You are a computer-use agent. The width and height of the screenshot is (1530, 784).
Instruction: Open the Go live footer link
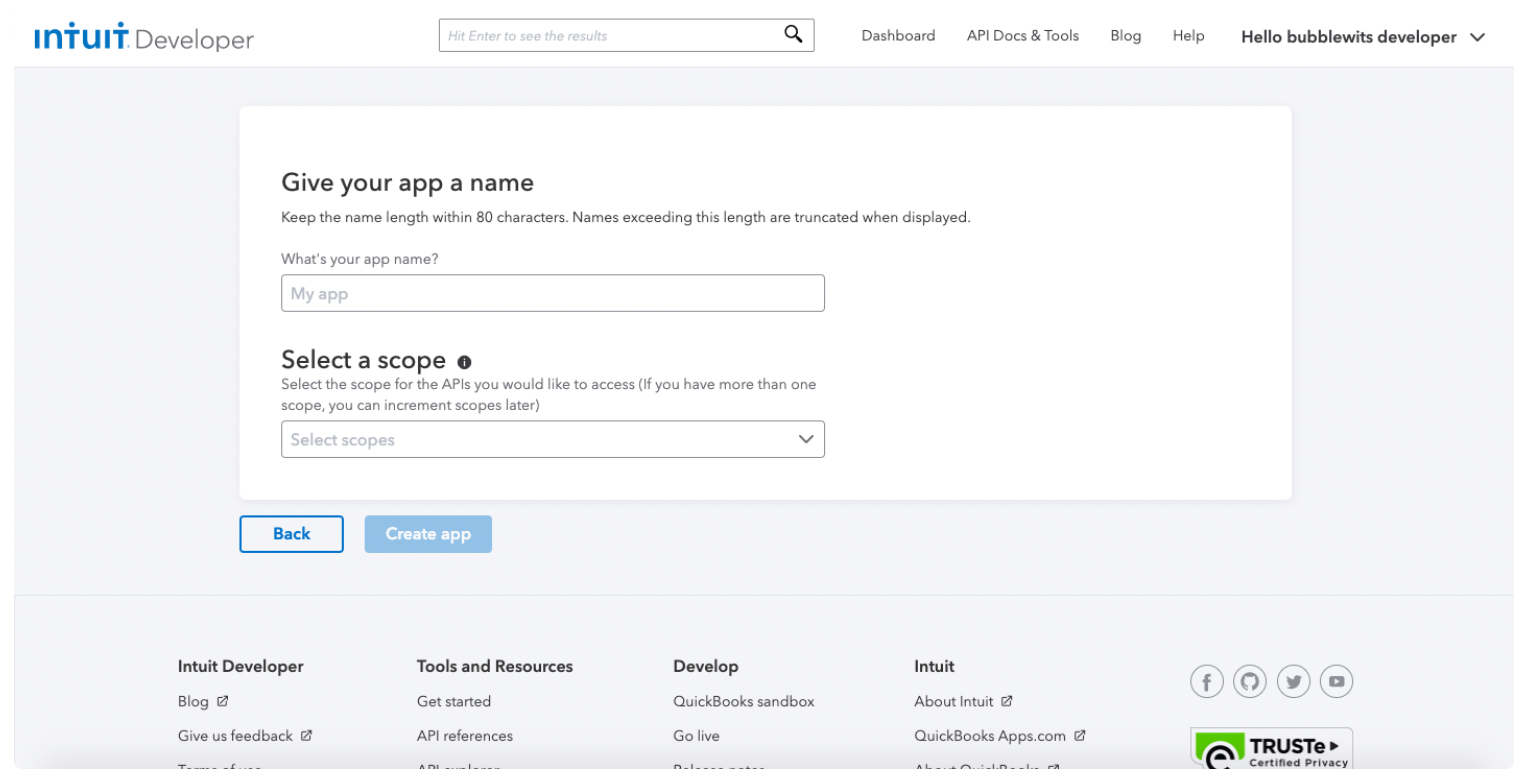coord(696,736)
